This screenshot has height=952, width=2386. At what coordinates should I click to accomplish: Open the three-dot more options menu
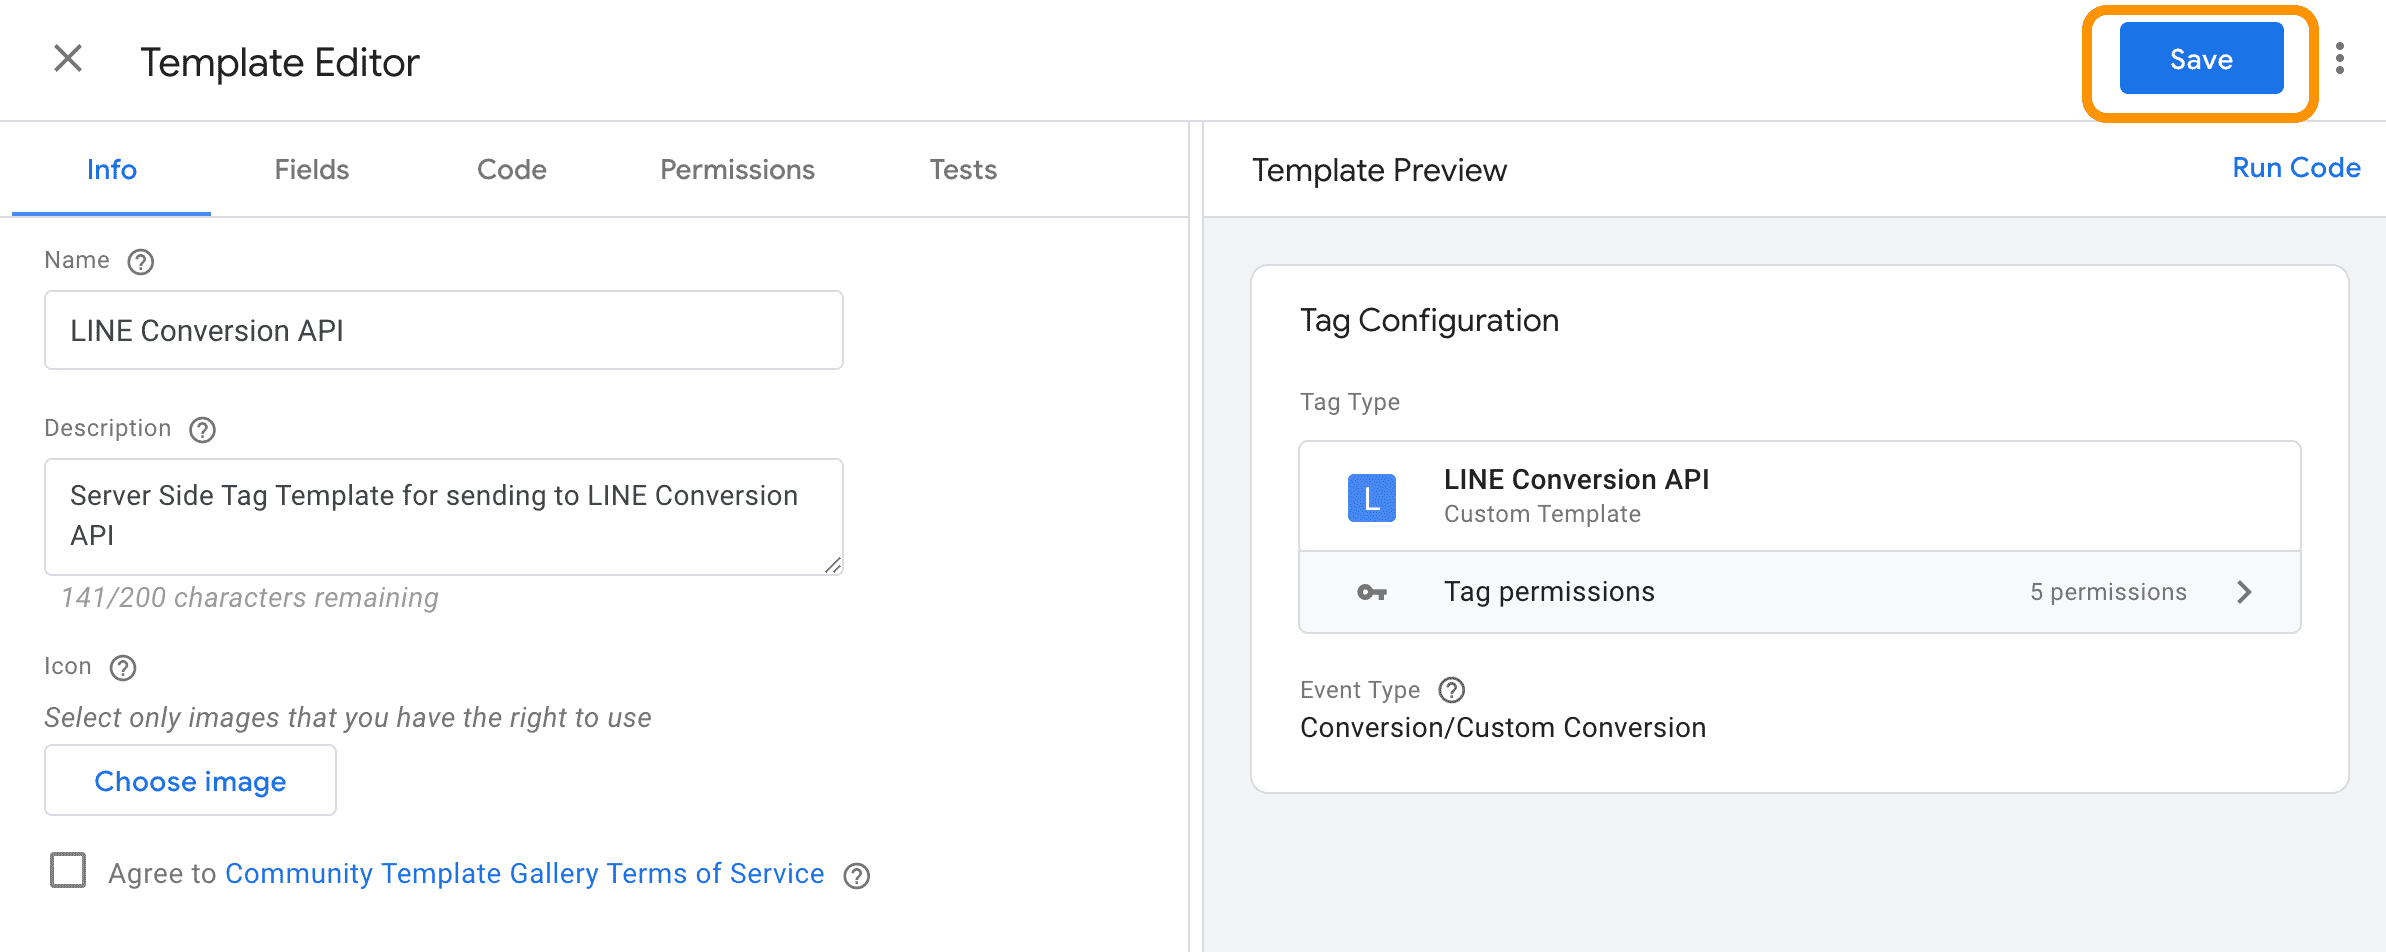pos(2340,59)
